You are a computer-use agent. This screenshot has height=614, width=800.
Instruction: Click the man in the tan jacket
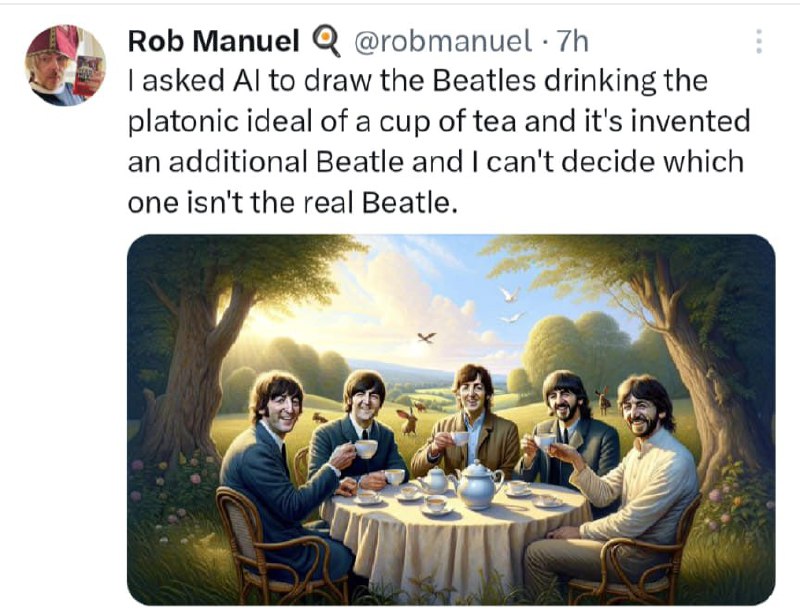472,425
